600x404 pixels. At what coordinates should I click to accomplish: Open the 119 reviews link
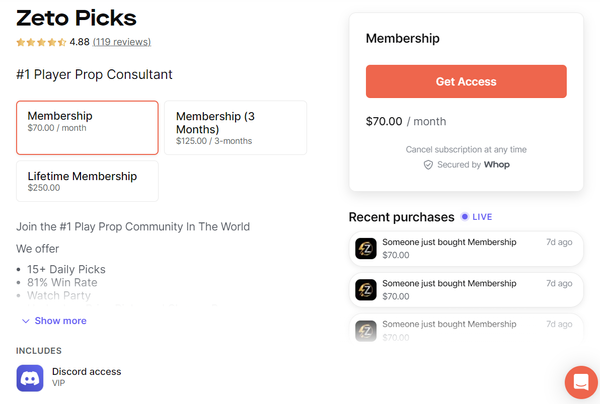(122, 43)
